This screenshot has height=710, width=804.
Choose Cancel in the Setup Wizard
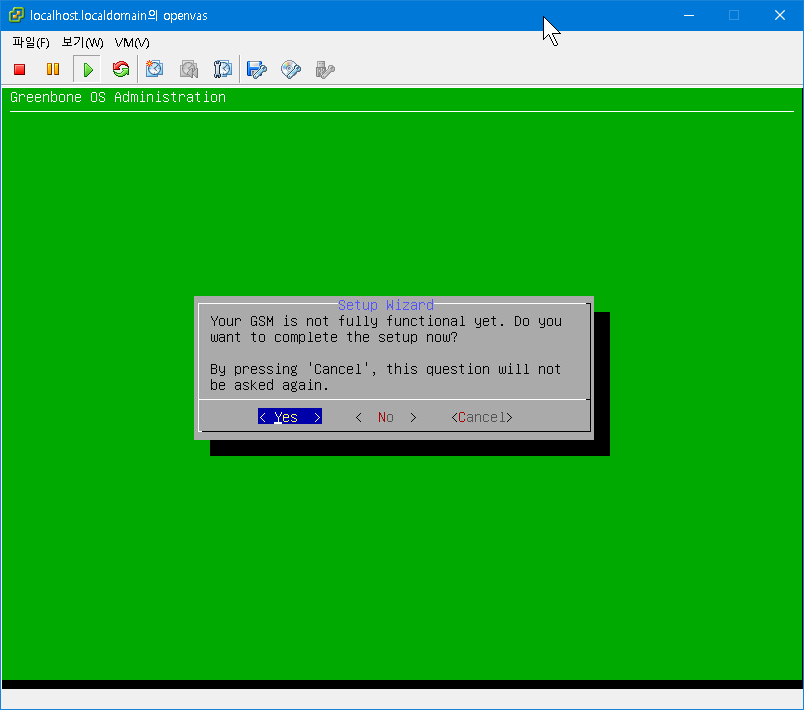(481, 417)
